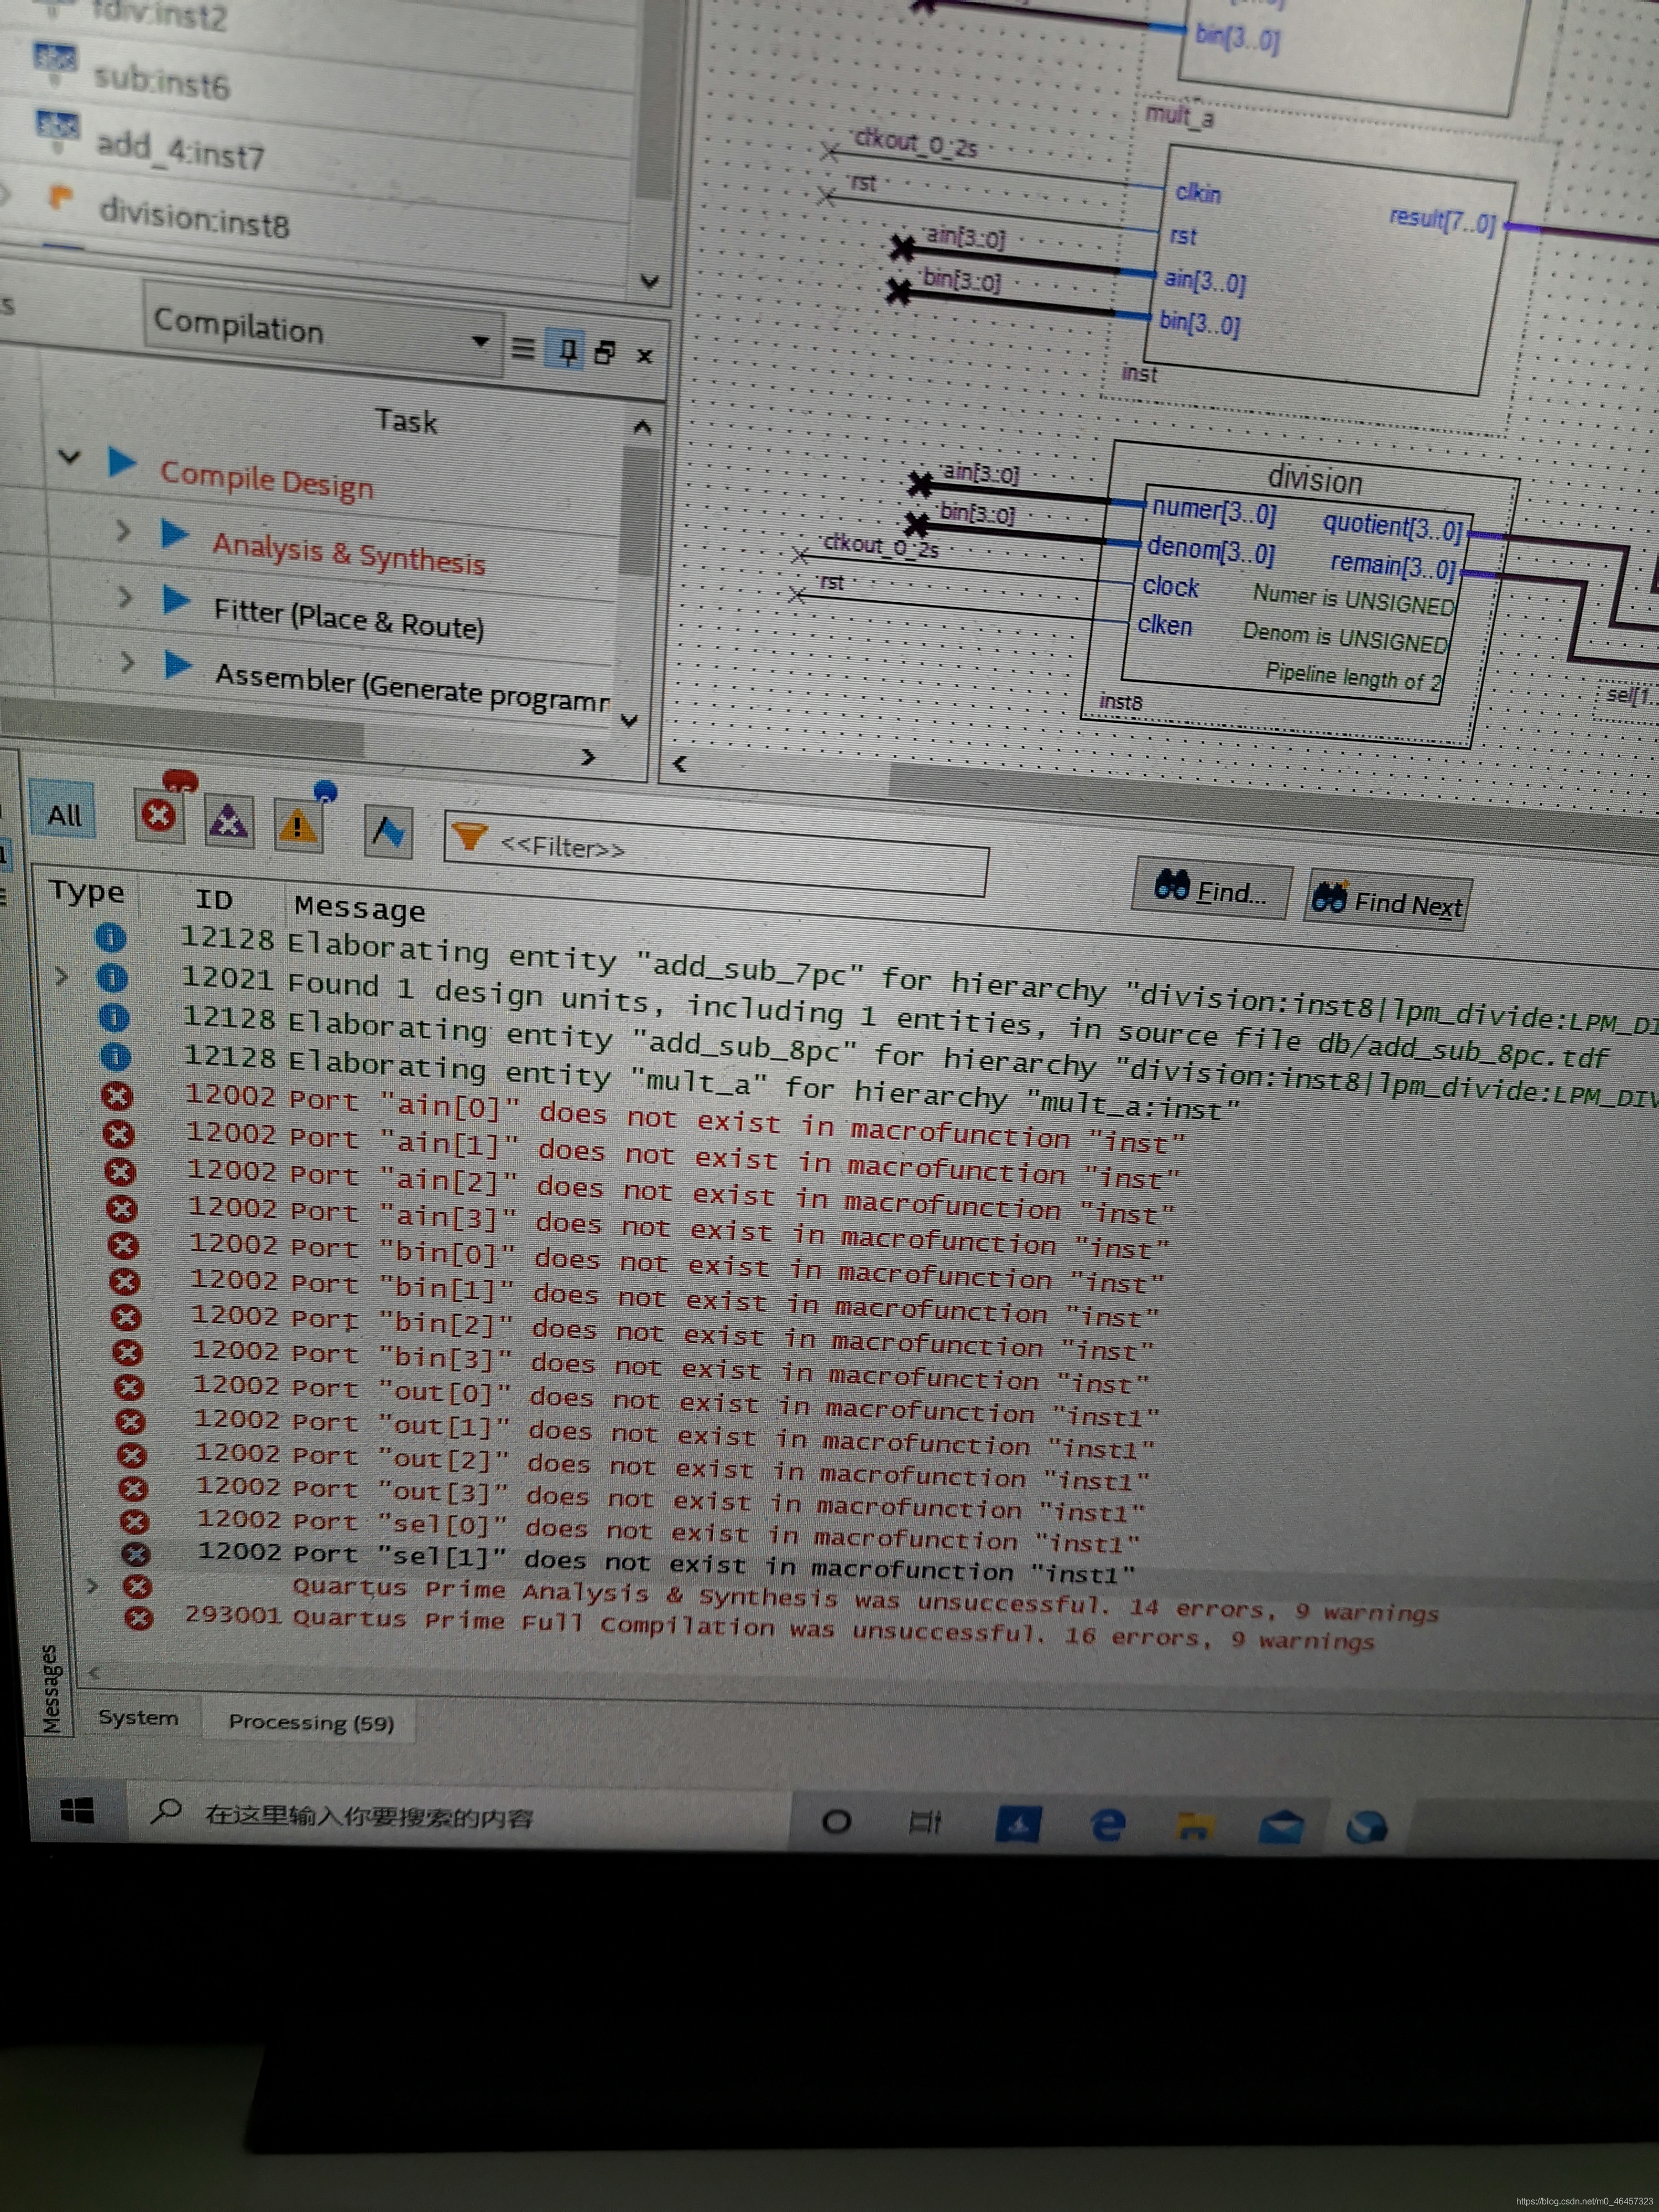Open Cortana circle icon
The image size is (1659, 2212).
(836, 1822)
